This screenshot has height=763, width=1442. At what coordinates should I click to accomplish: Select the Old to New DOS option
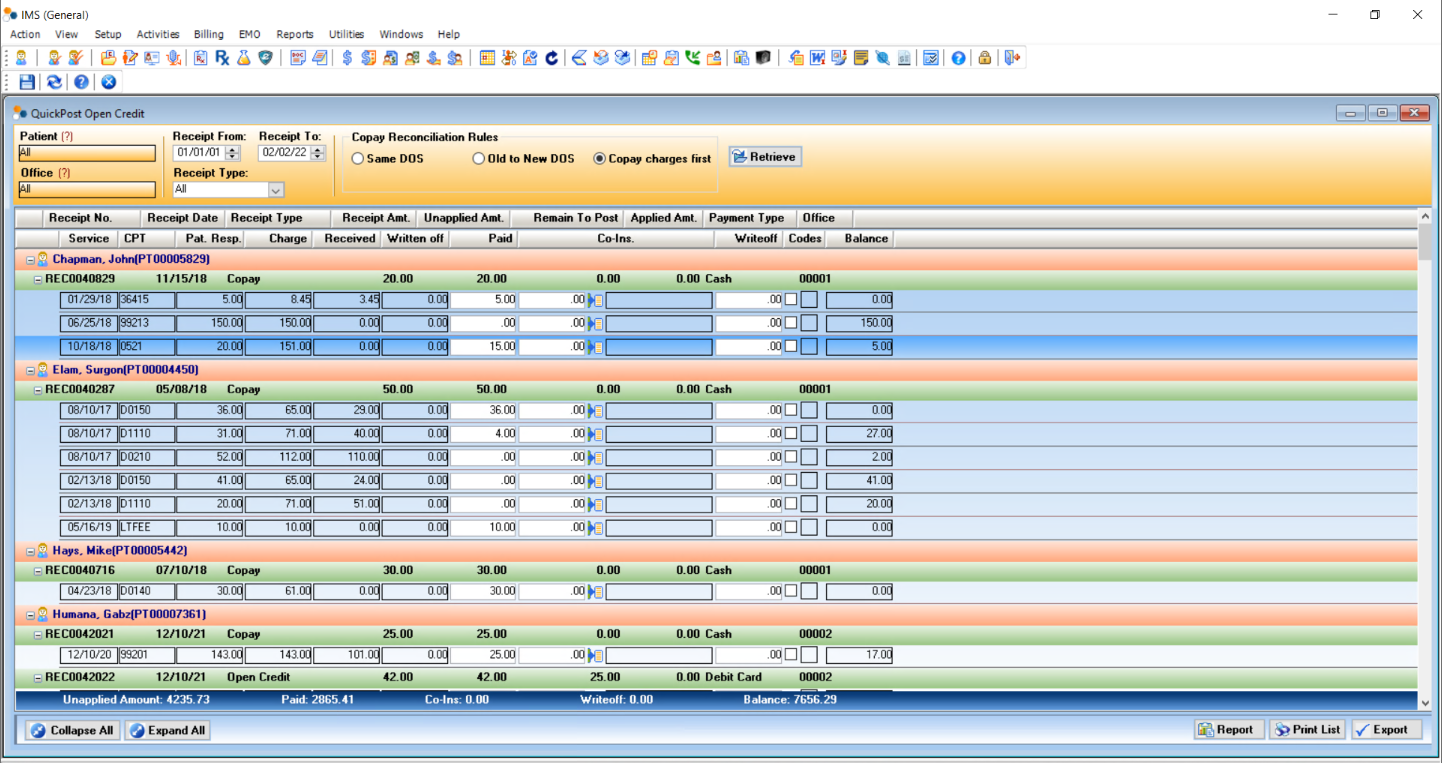click(x=479, y=159)
